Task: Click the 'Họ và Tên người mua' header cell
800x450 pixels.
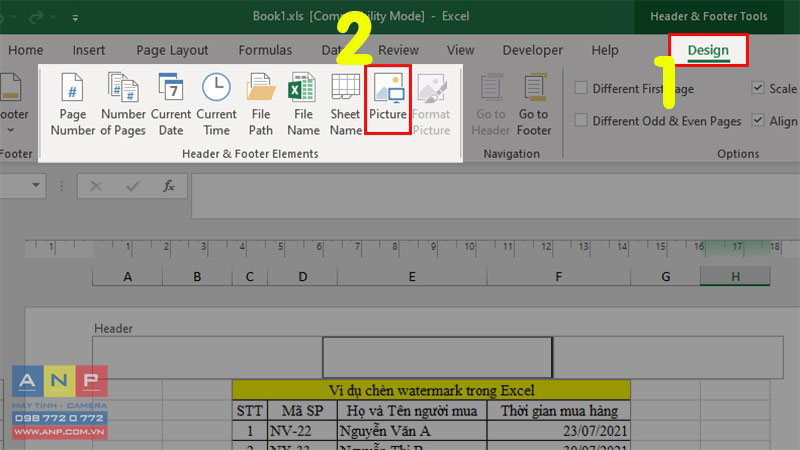Action: pos(412,411)
